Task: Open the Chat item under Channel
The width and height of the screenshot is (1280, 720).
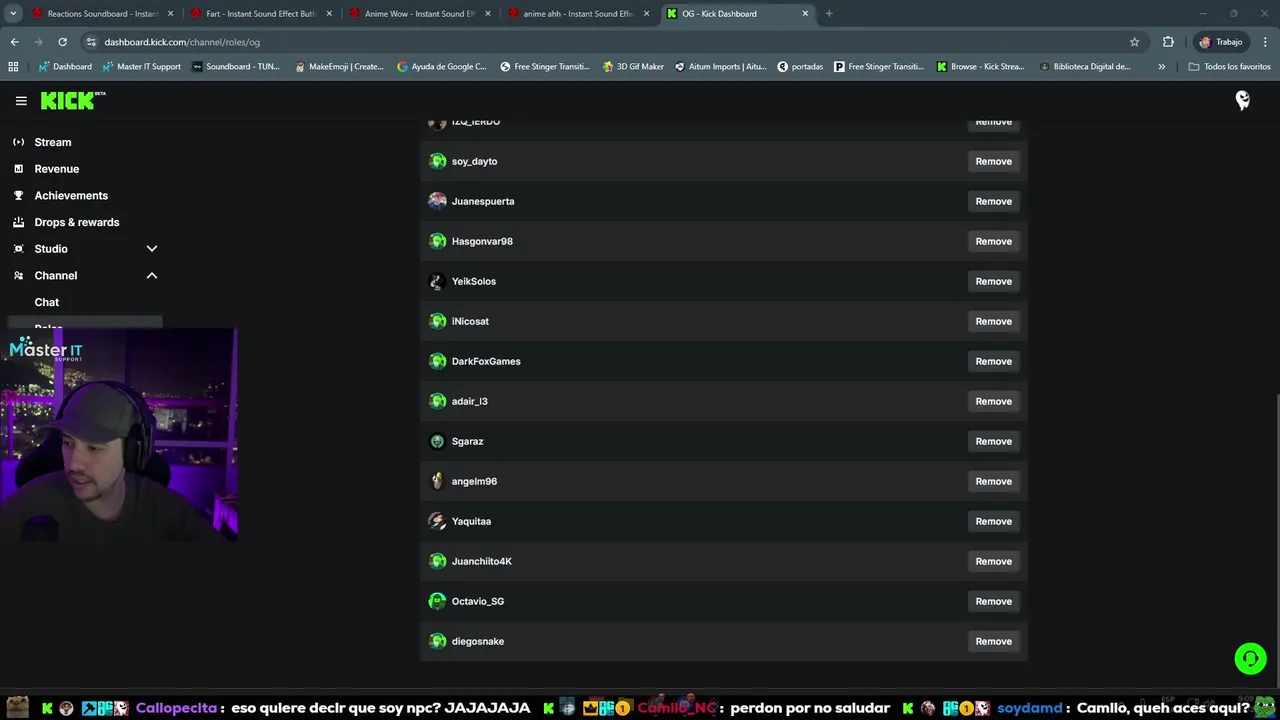Action: 47,302
